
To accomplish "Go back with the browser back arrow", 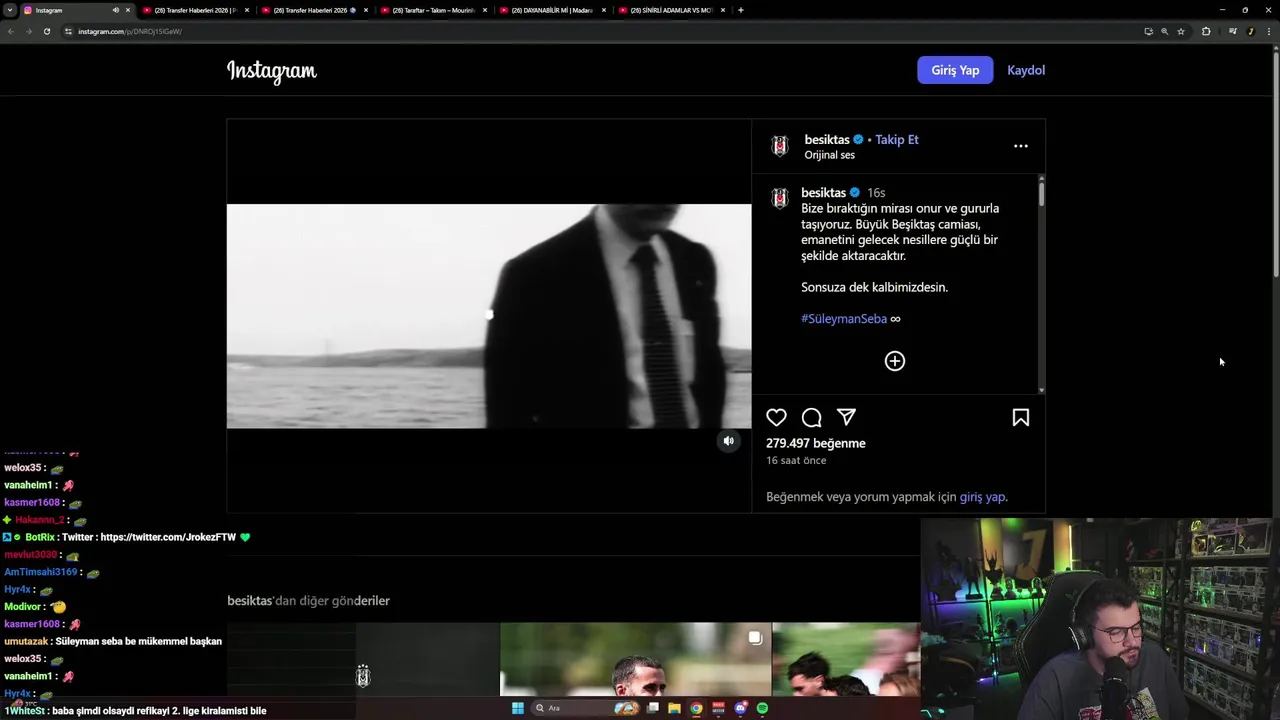I will pyautogui.click(x=10, y=31).
